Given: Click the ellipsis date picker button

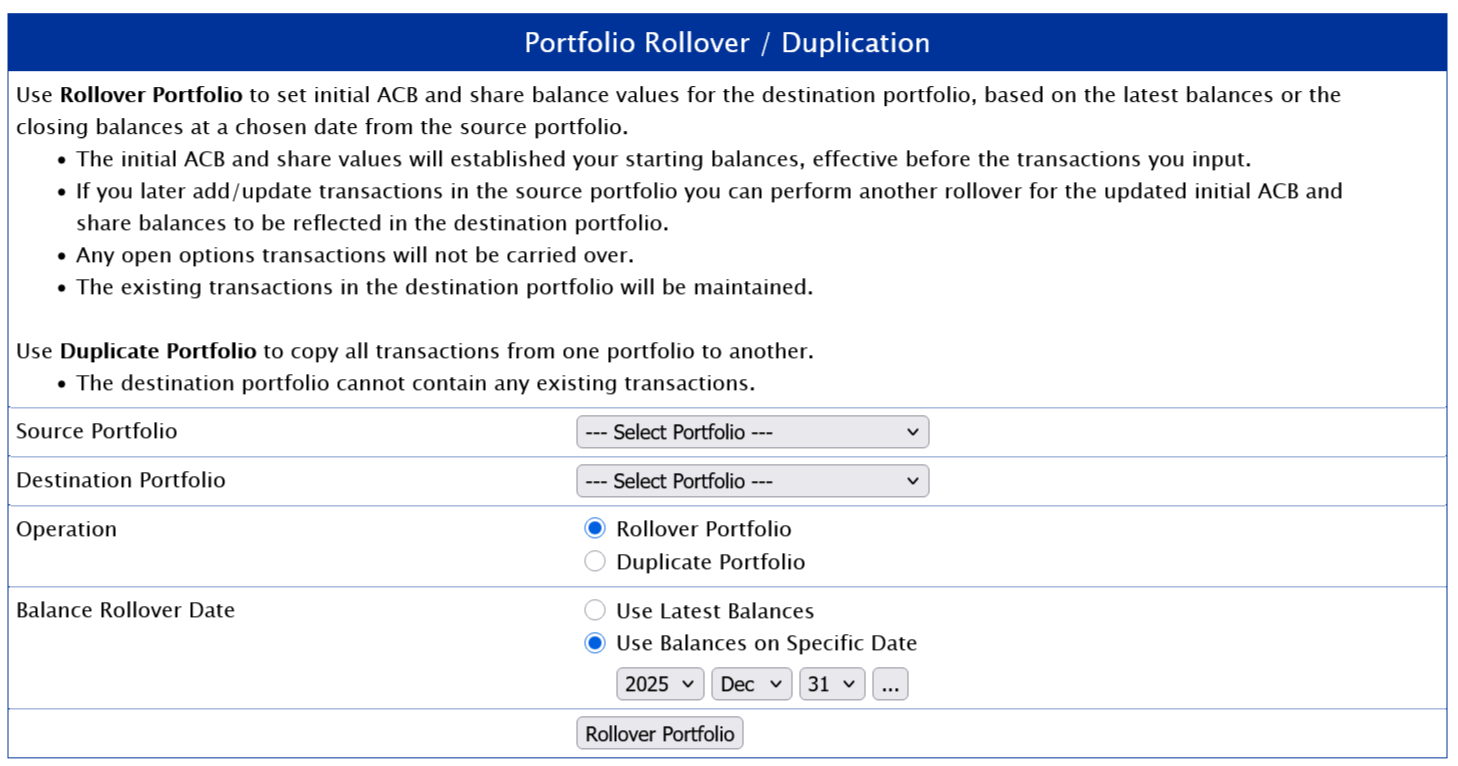Looking at the screenshot, I should pyautogui.click(x=890, y=684).
